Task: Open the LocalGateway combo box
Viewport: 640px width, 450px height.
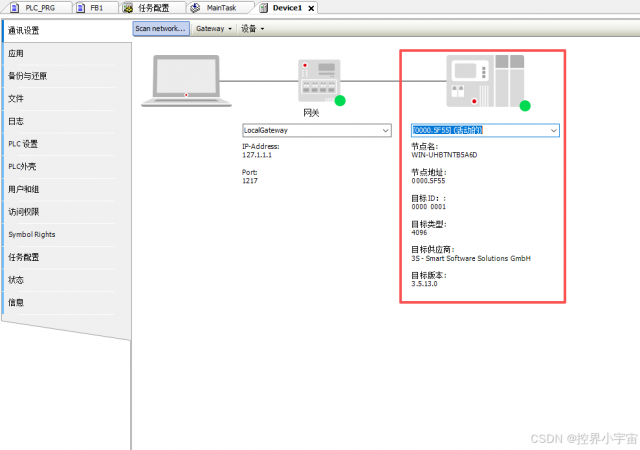Action: [x=385, y=130]
